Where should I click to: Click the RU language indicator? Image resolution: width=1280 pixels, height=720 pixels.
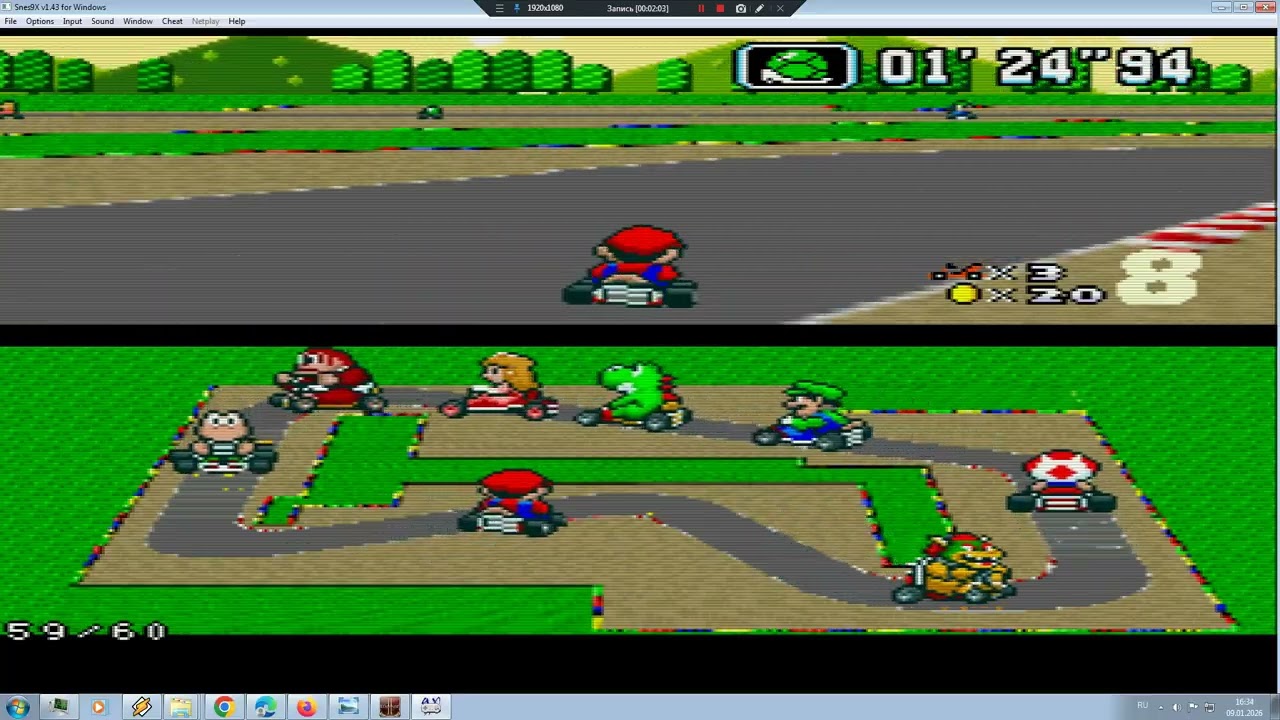pyautogui.click(x=1142, y=706)
